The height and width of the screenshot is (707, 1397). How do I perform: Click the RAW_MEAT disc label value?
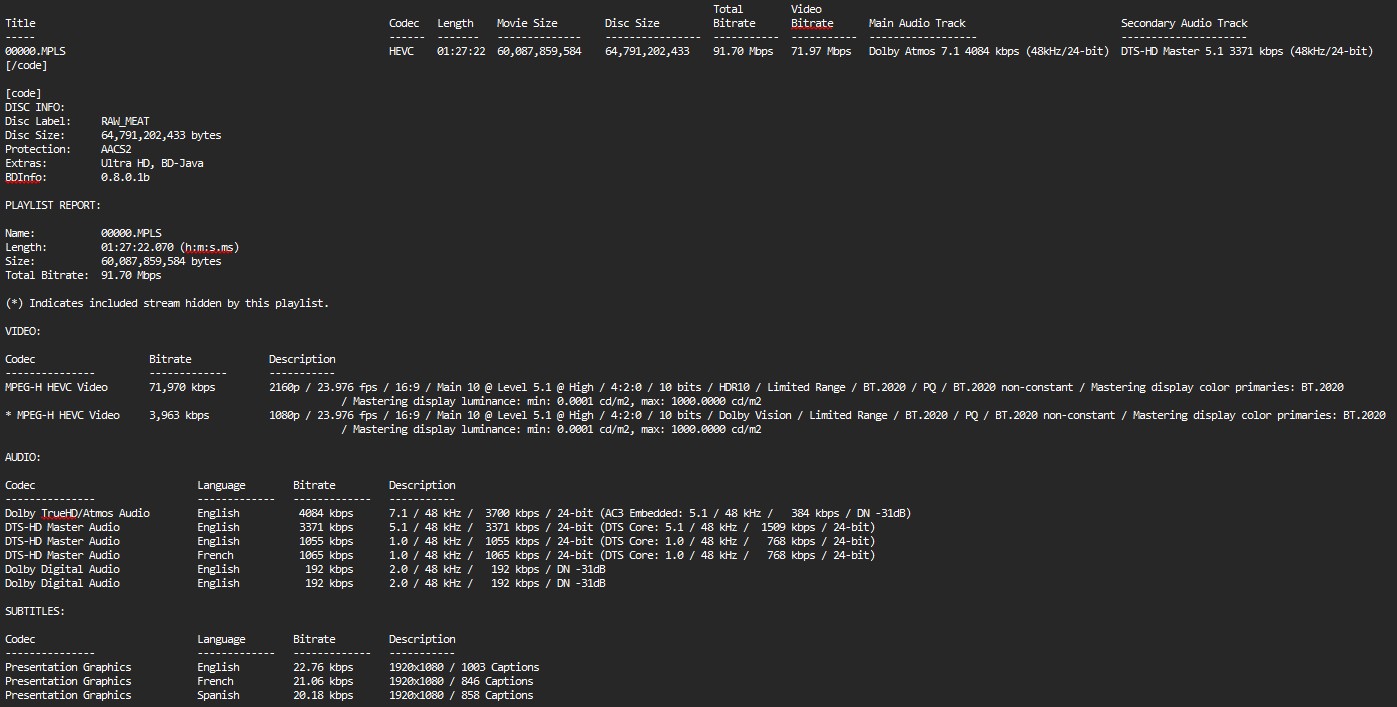(125, 121)
